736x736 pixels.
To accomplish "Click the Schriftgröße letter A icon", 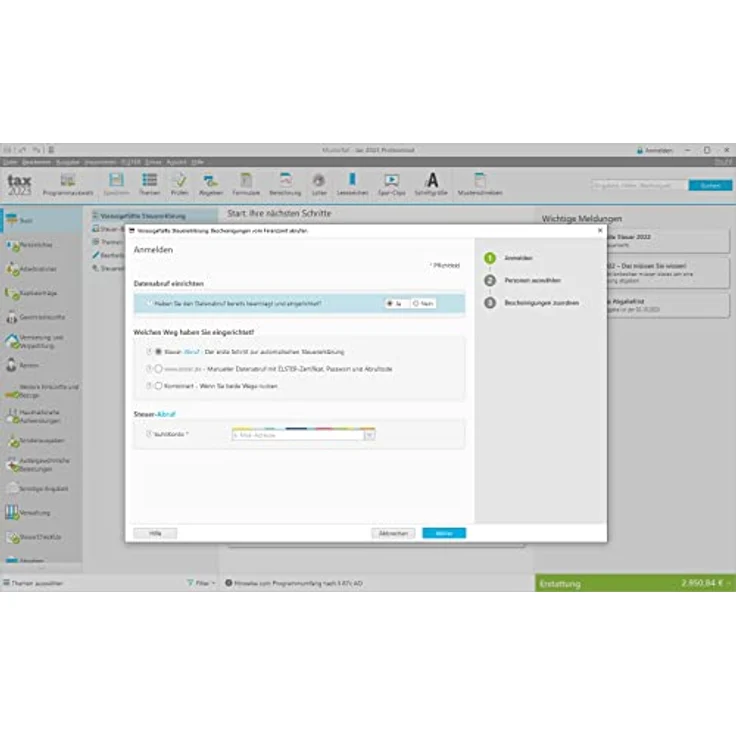I will pyautogui.click(x=432, y=182).
